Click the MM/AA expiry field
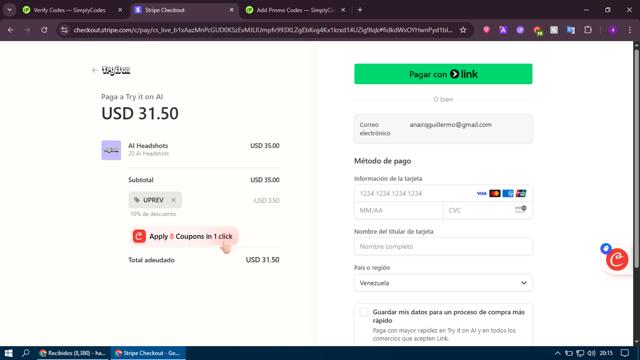This screenshot has height=360, width=640. [398, 210]
